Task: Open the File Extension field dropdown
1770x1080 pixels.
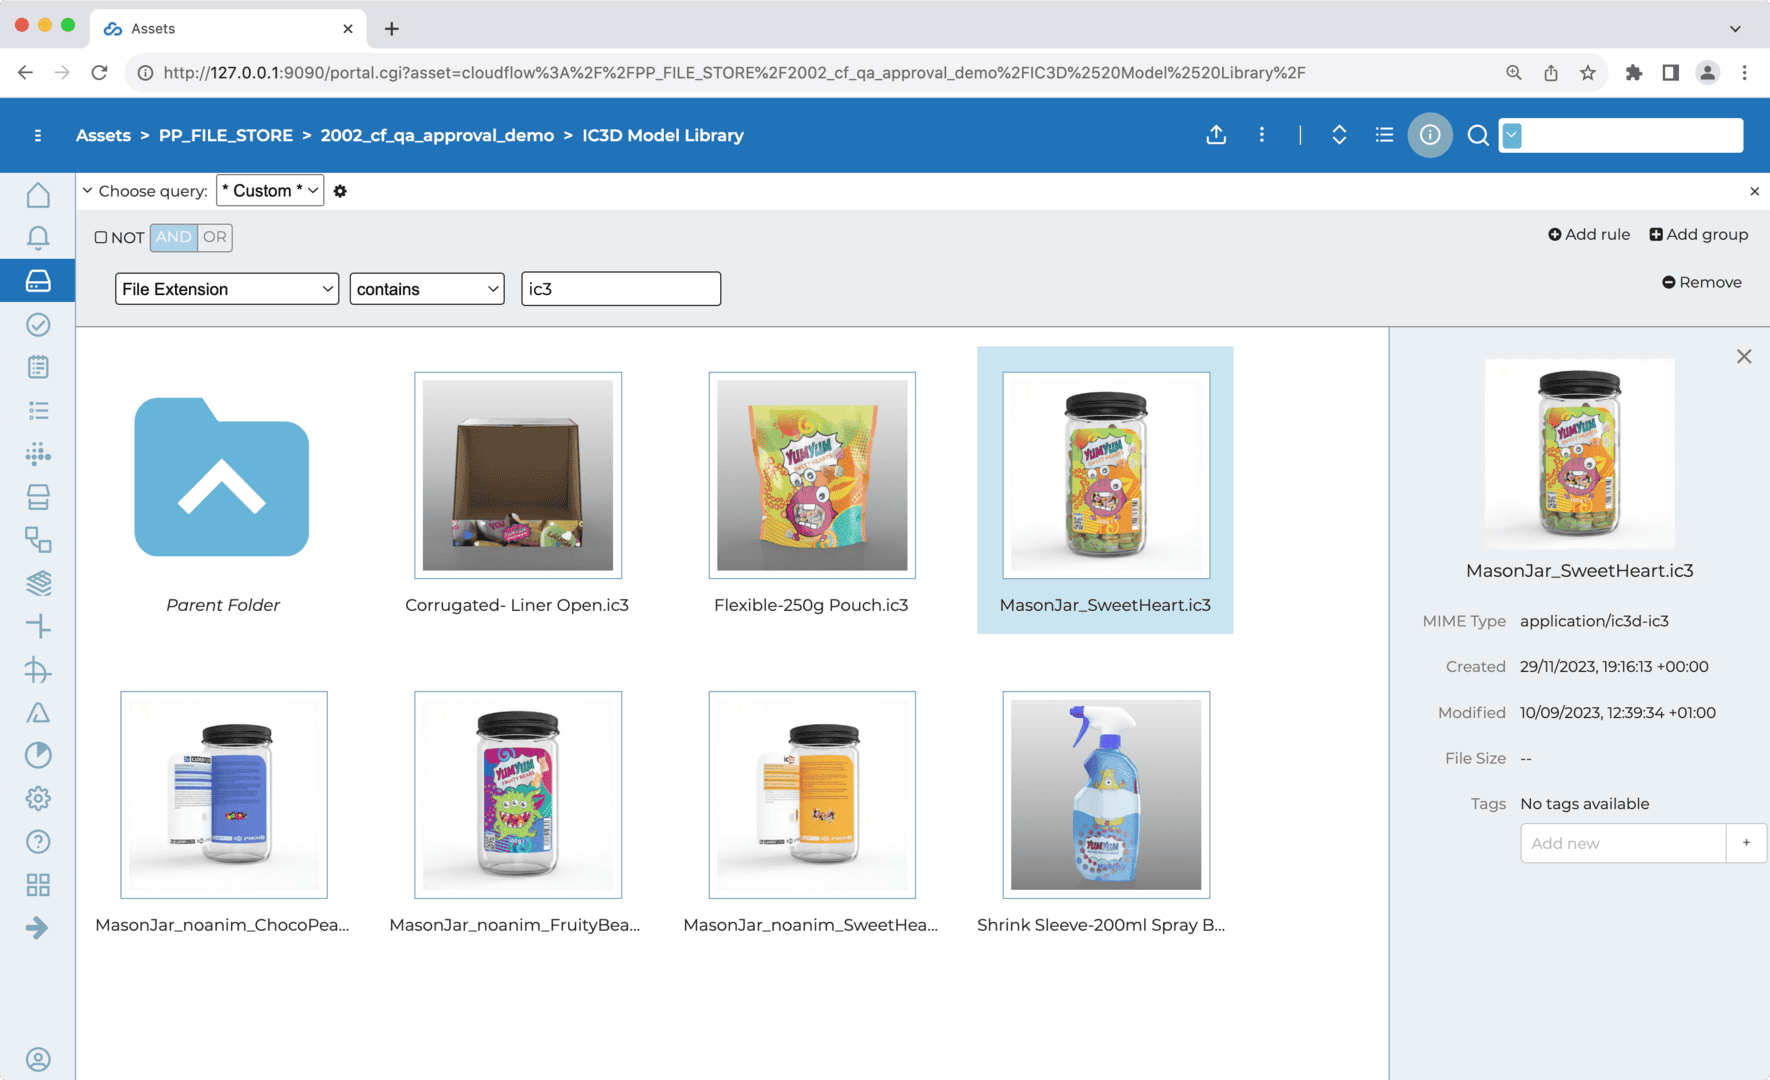Action: point(227,289)
